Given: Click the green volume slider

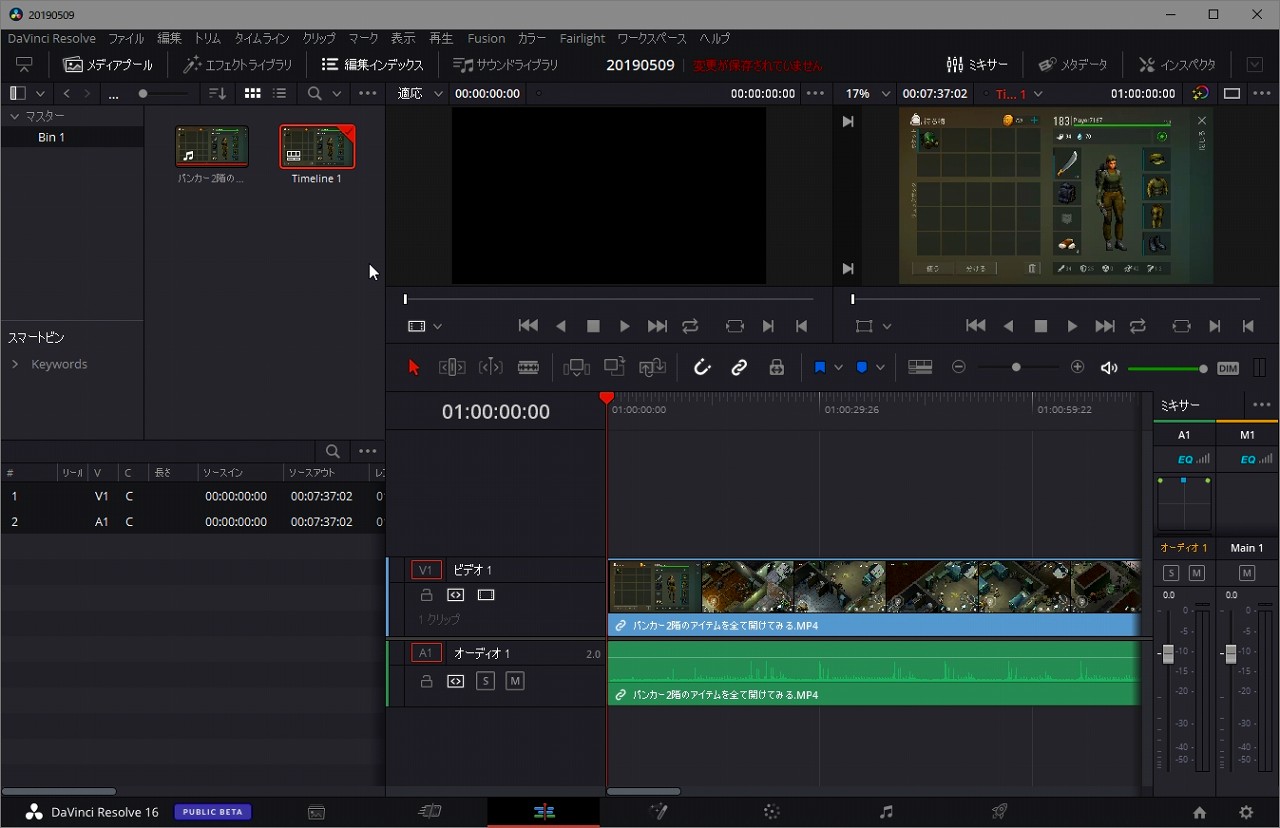Looking at the screenshot, I should [x=1166, y=369].
